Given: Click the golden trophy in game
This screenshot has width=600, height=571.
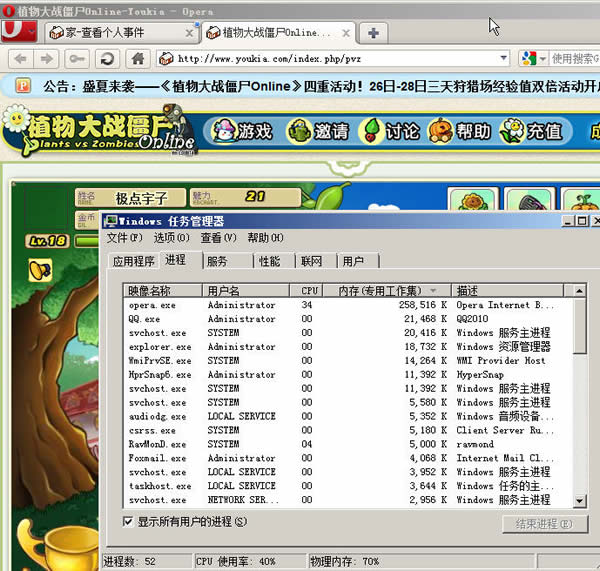Looking at the screenshot, I should coord(57,545).
